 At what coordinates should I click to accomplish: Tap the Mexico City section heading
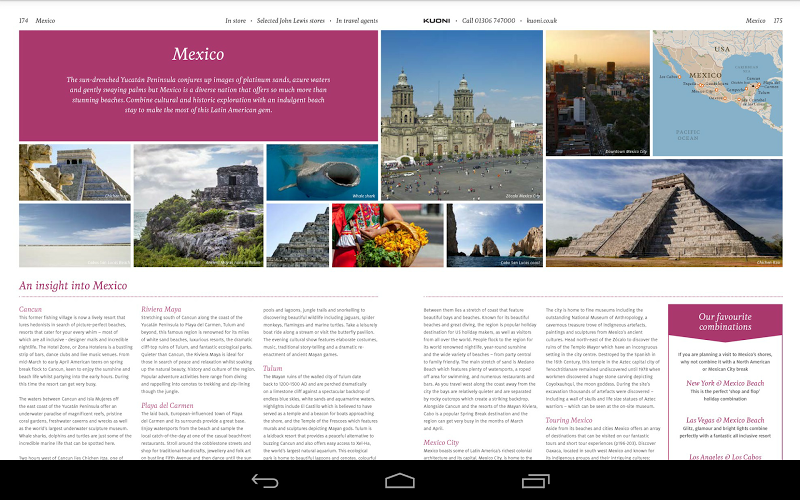(441, 442)
